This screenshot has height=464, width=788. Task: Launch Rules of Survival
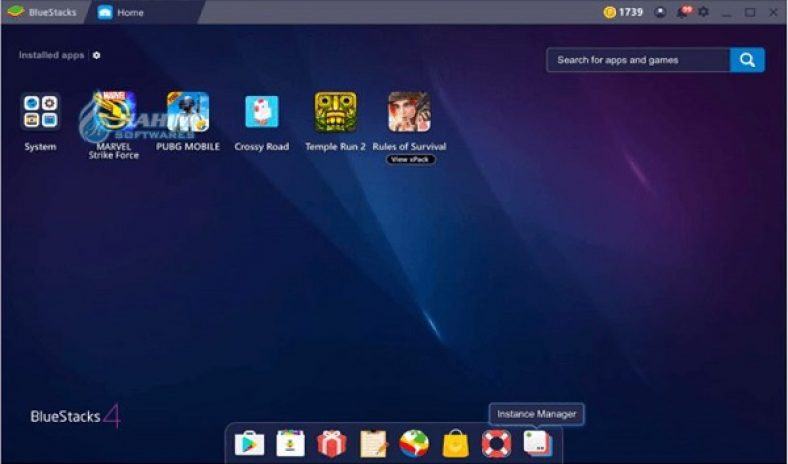click(409, 112)
